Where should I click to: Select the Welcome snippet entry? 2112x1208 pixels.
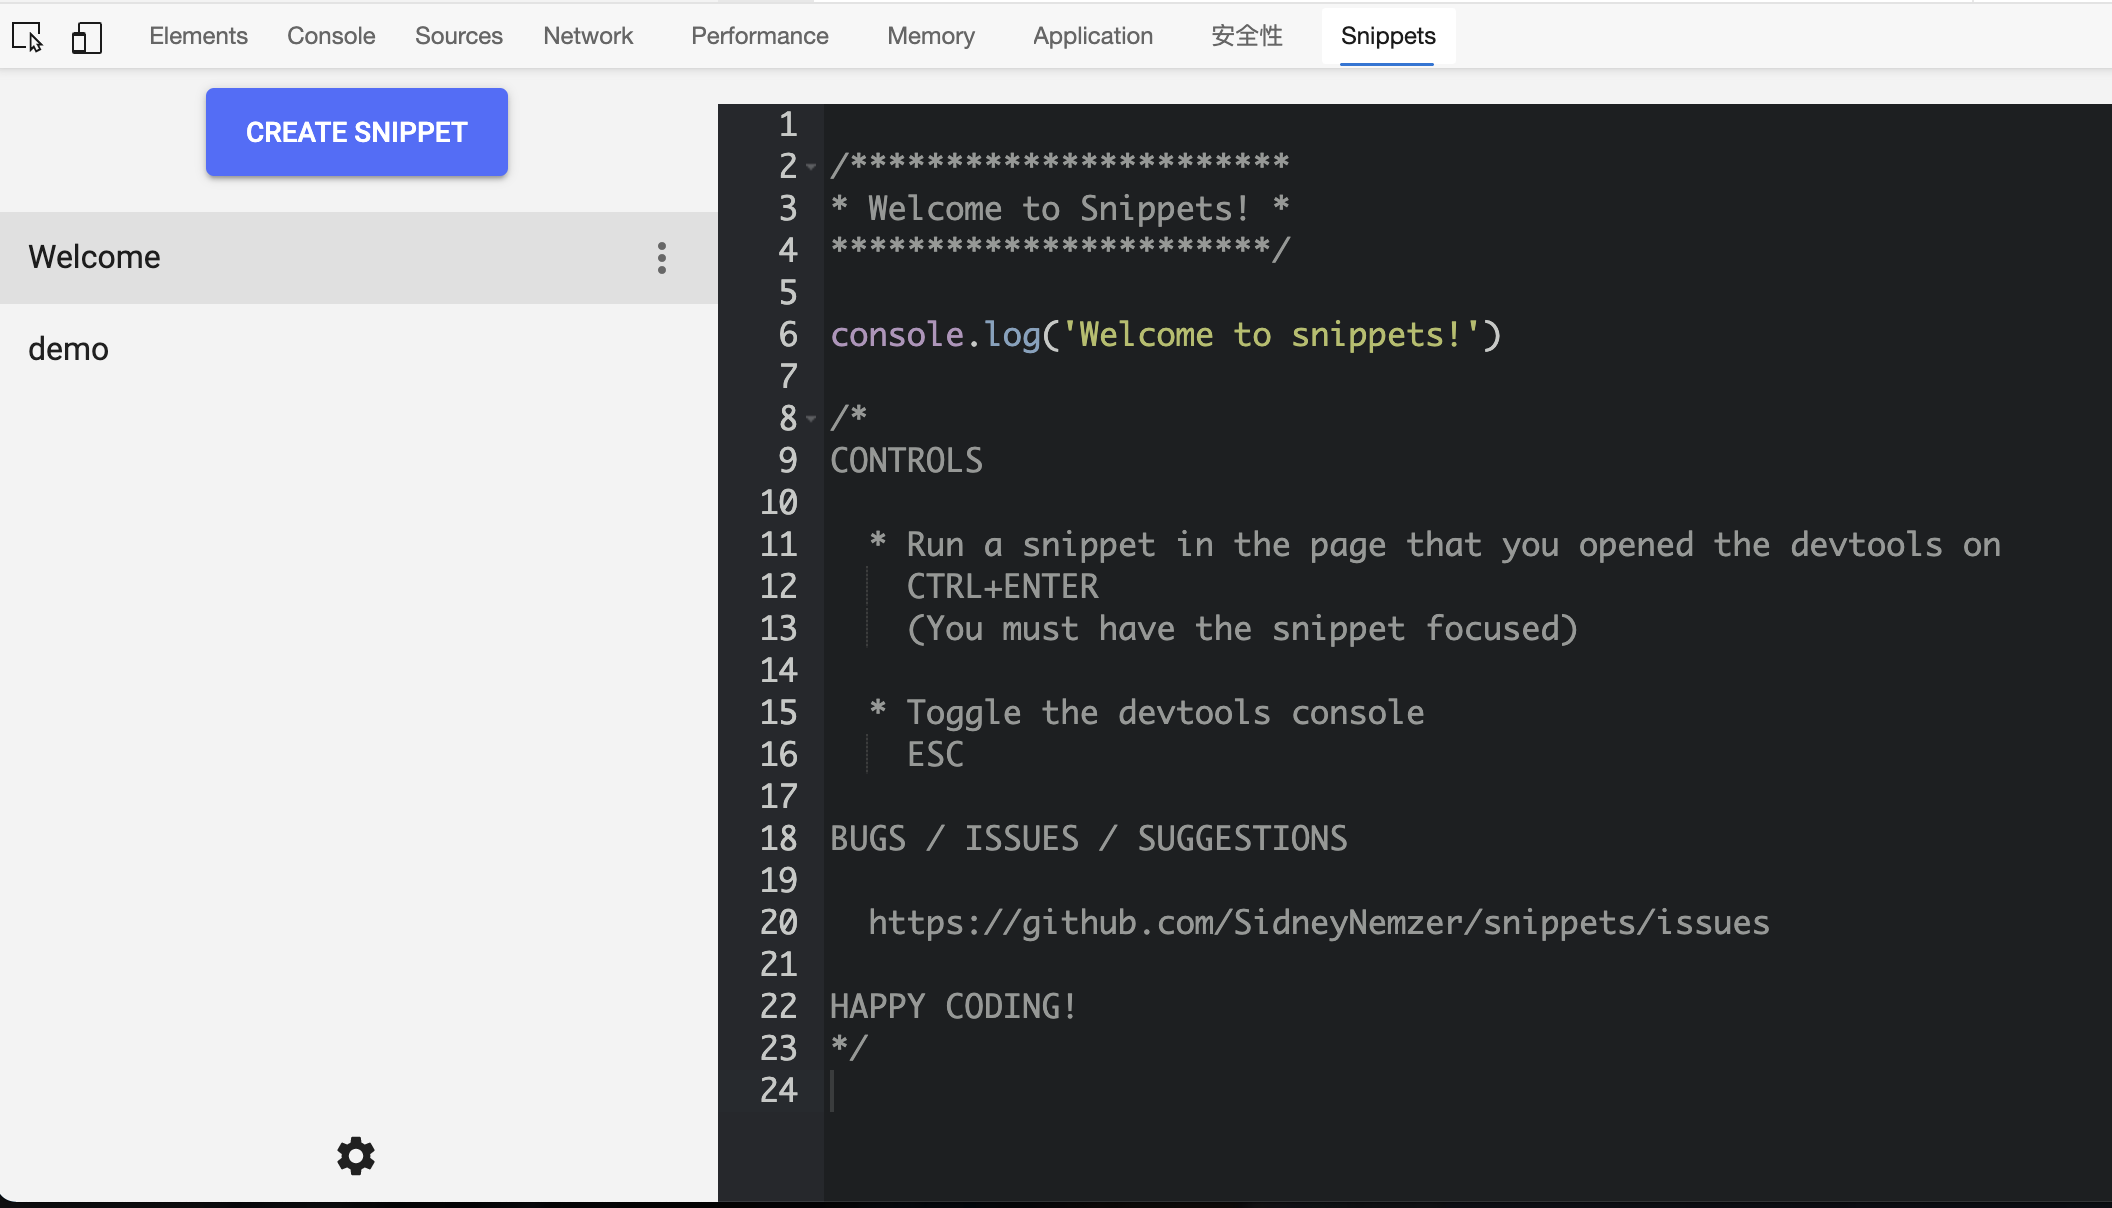[x=95, y=257]
